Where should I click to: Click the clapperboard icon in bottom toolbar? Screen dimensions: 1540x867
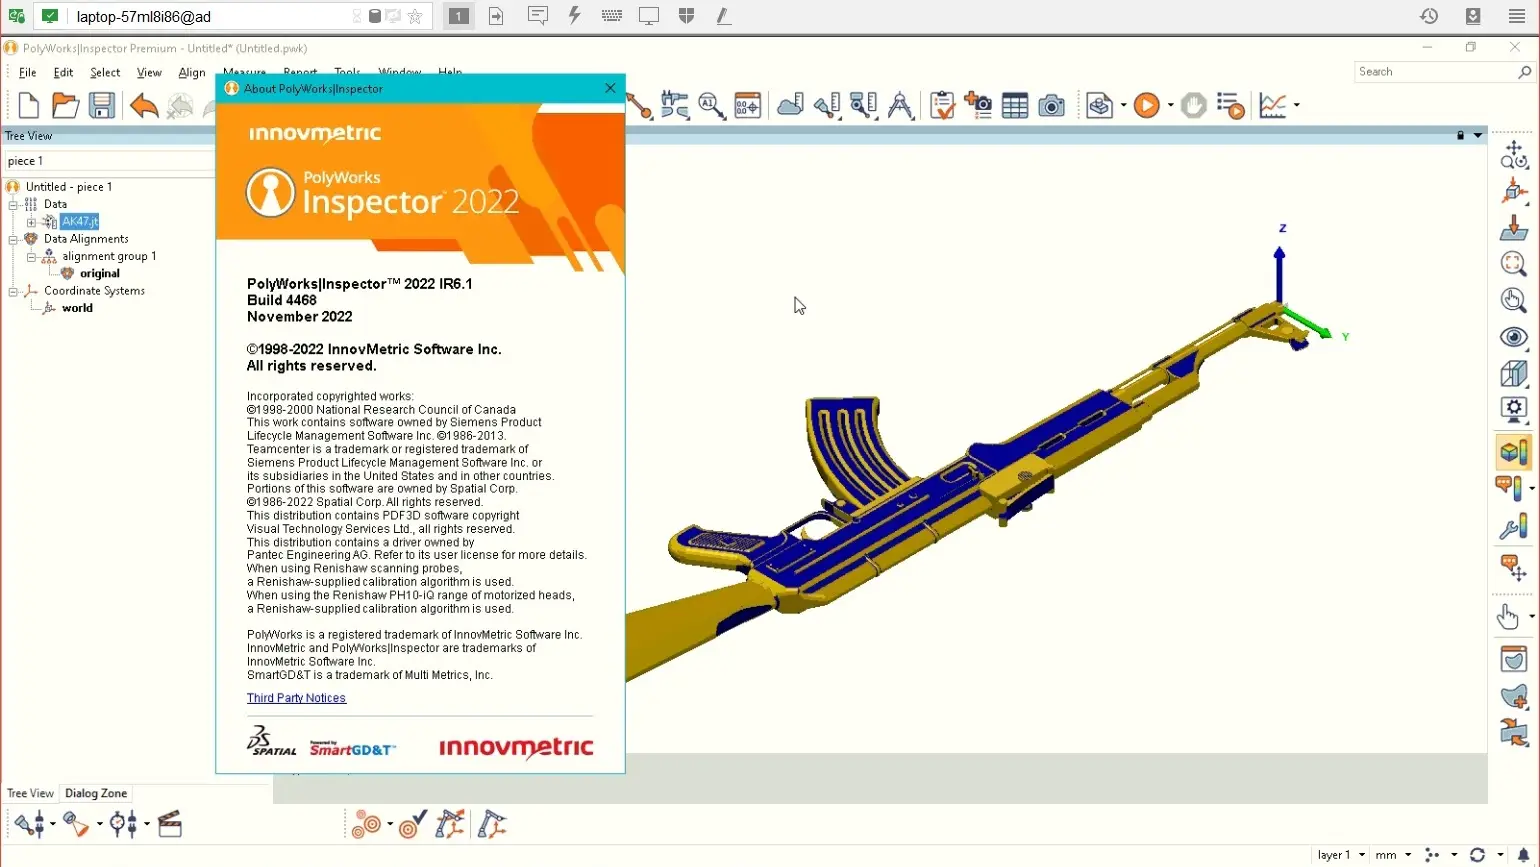170,824
